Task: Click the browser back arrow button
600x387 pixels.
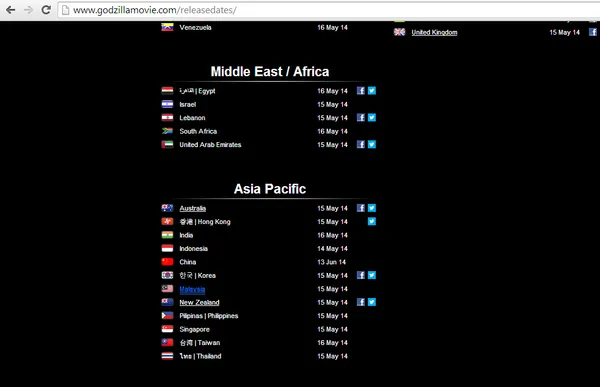Action: click(10, 10)
